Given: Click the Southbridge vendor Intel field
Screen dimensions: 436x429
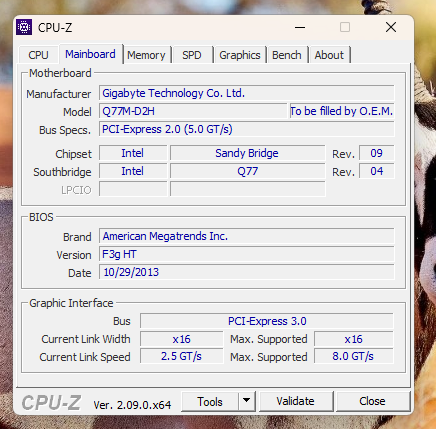Looking at the screenshot, I should 133,171.
